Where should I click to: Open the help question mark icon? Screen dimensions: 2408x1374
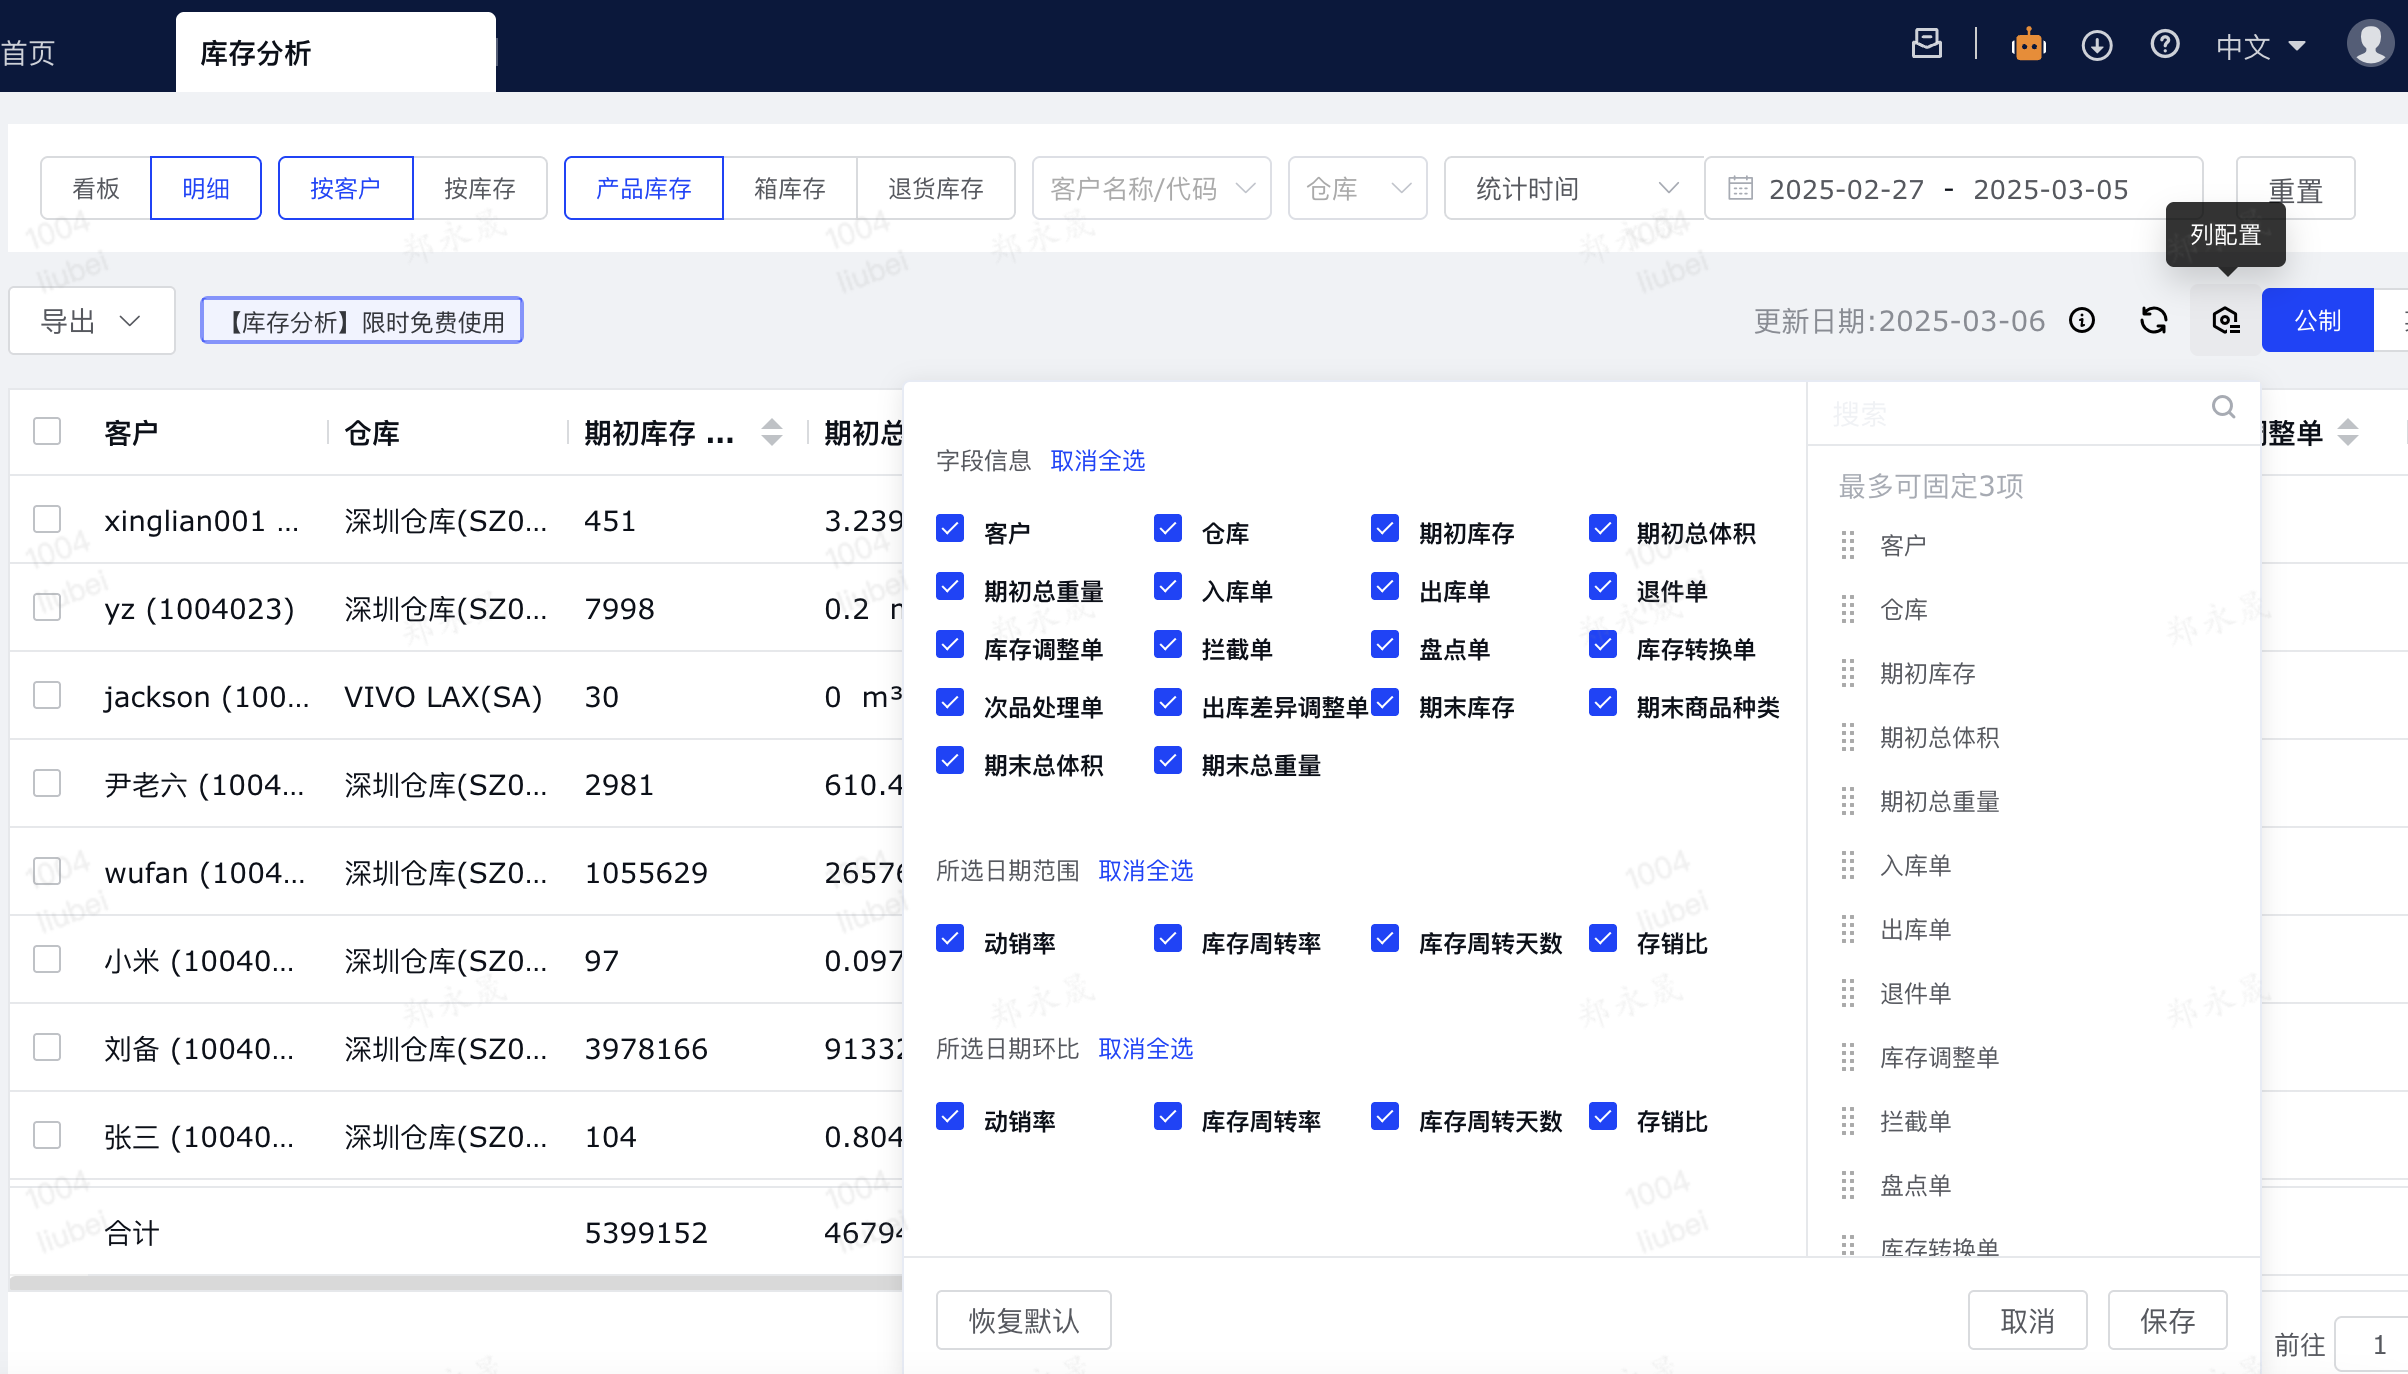2165,45
